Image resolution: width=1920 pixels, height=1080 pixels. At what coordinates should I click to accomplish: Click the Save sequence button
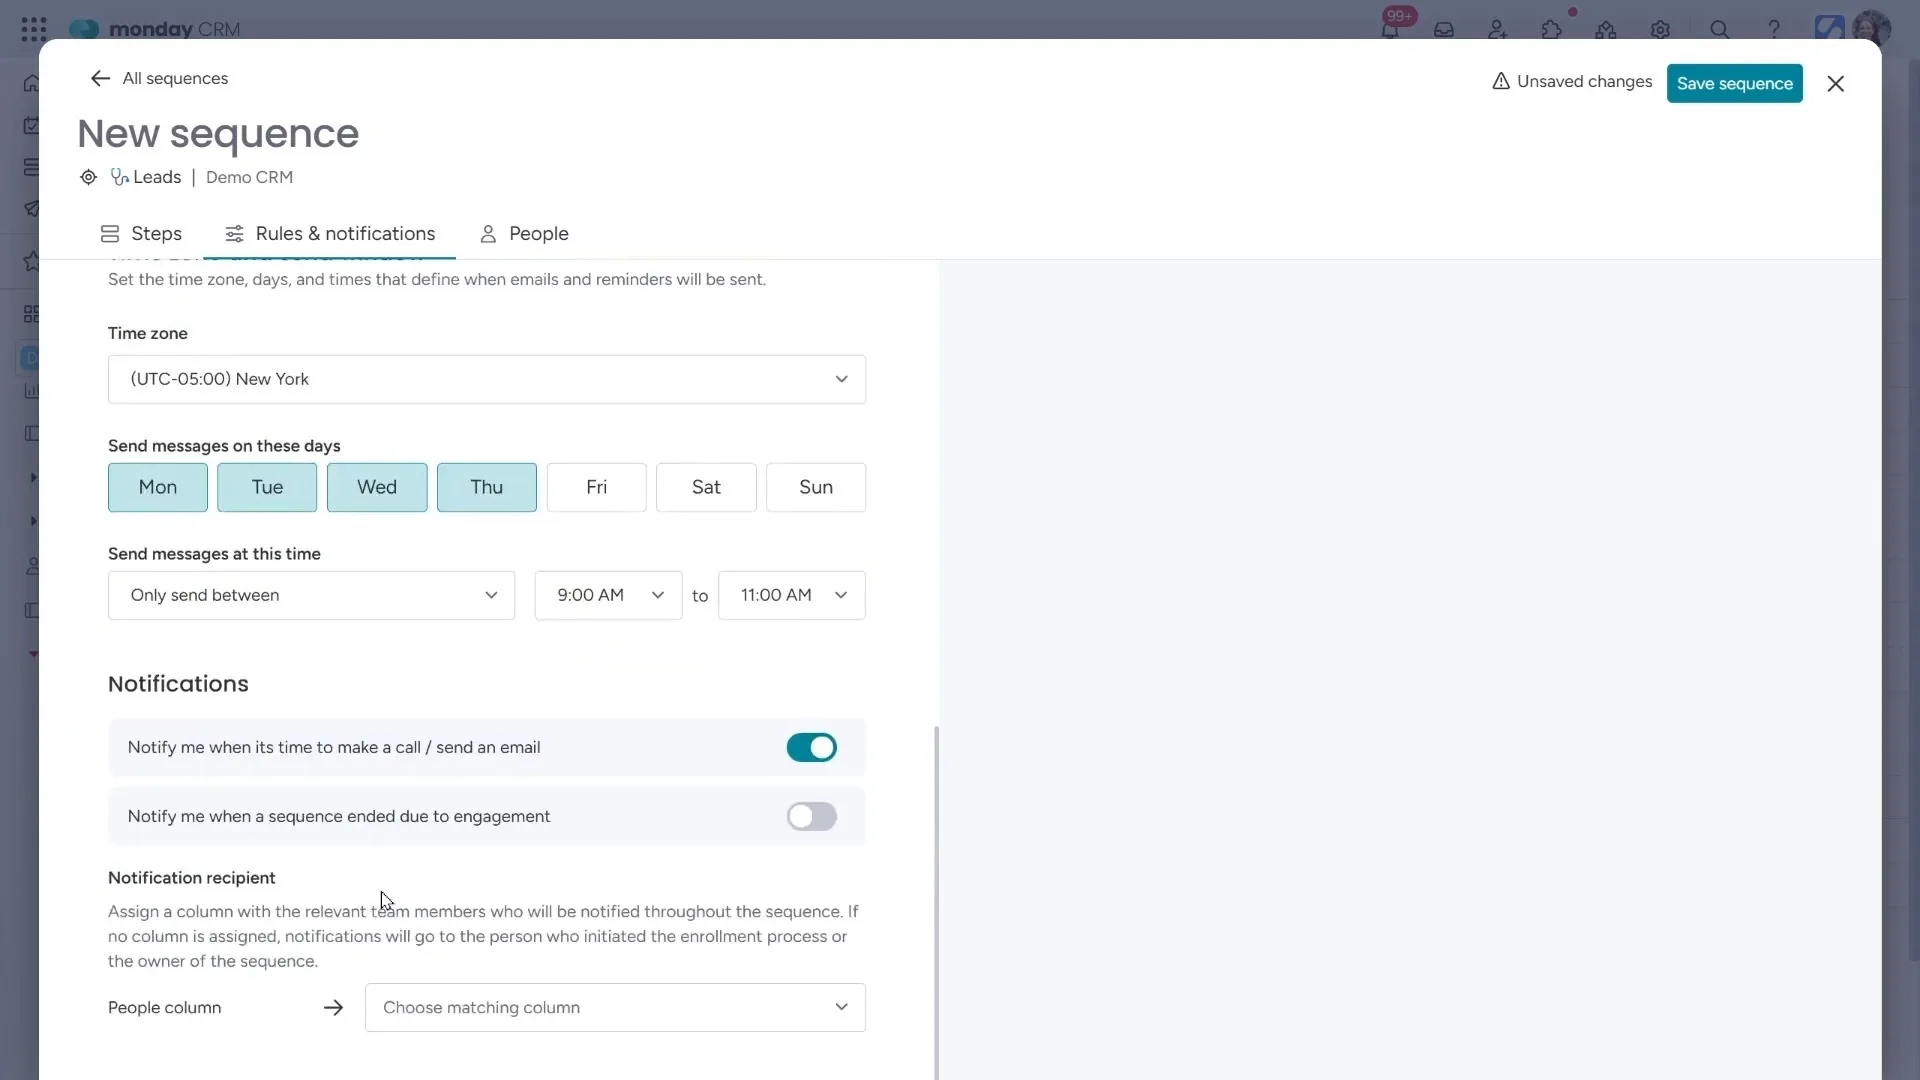coord(1734,83)
